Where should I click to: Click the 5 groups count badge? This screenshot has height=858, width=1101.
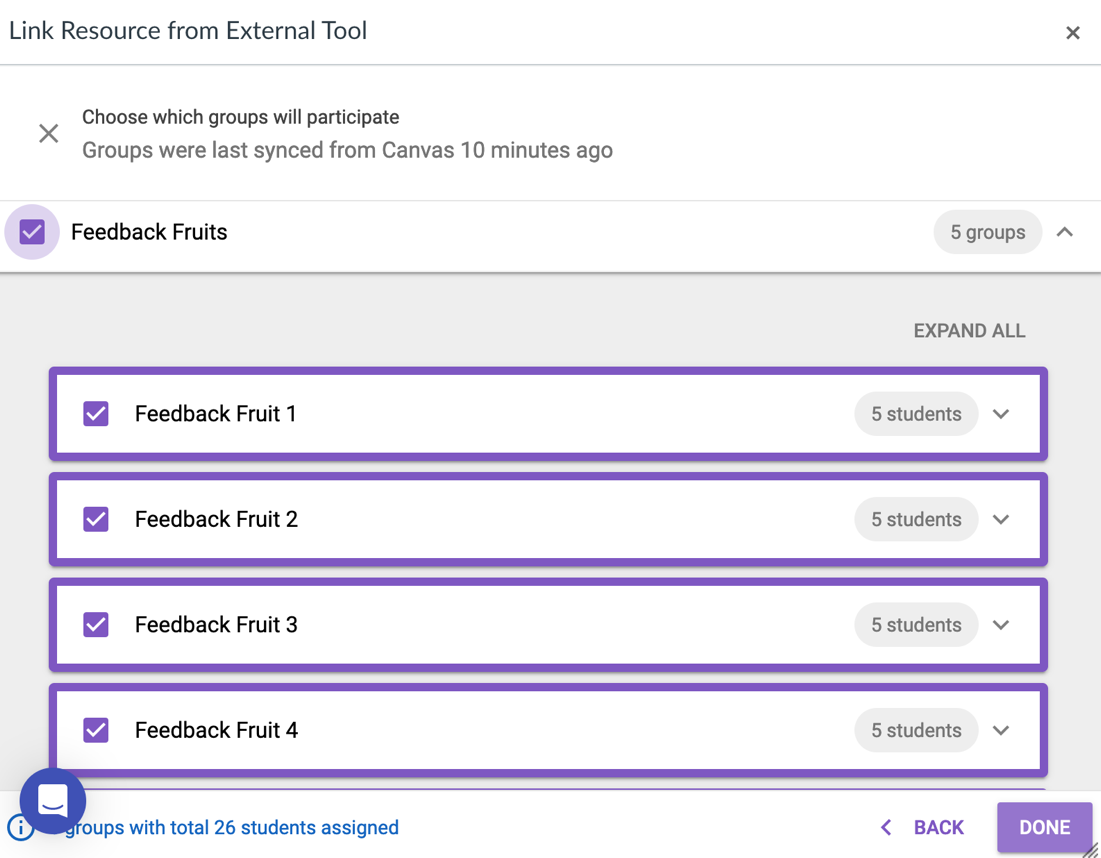click(x=987, y=232)
